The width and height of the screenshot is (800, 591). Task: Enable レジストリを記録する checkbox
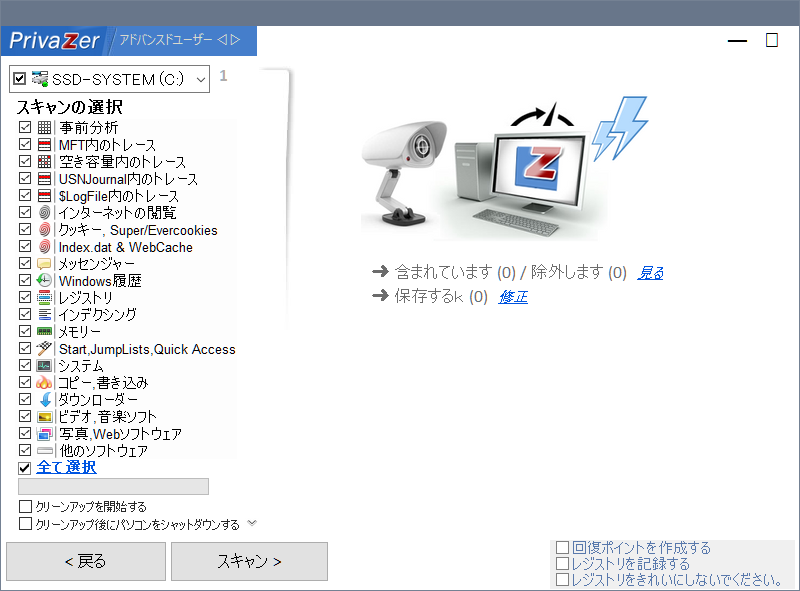click(562, 563)
